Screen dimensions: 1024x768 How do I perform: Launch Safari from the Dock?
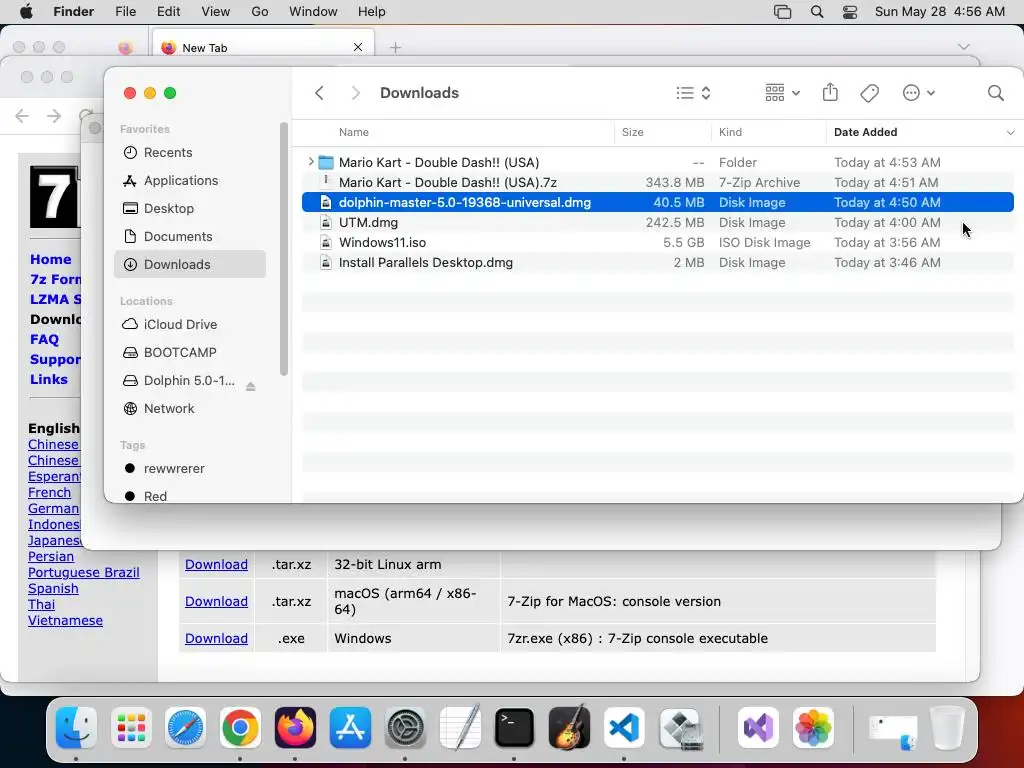pyautogui.click(x=185, y=728)
